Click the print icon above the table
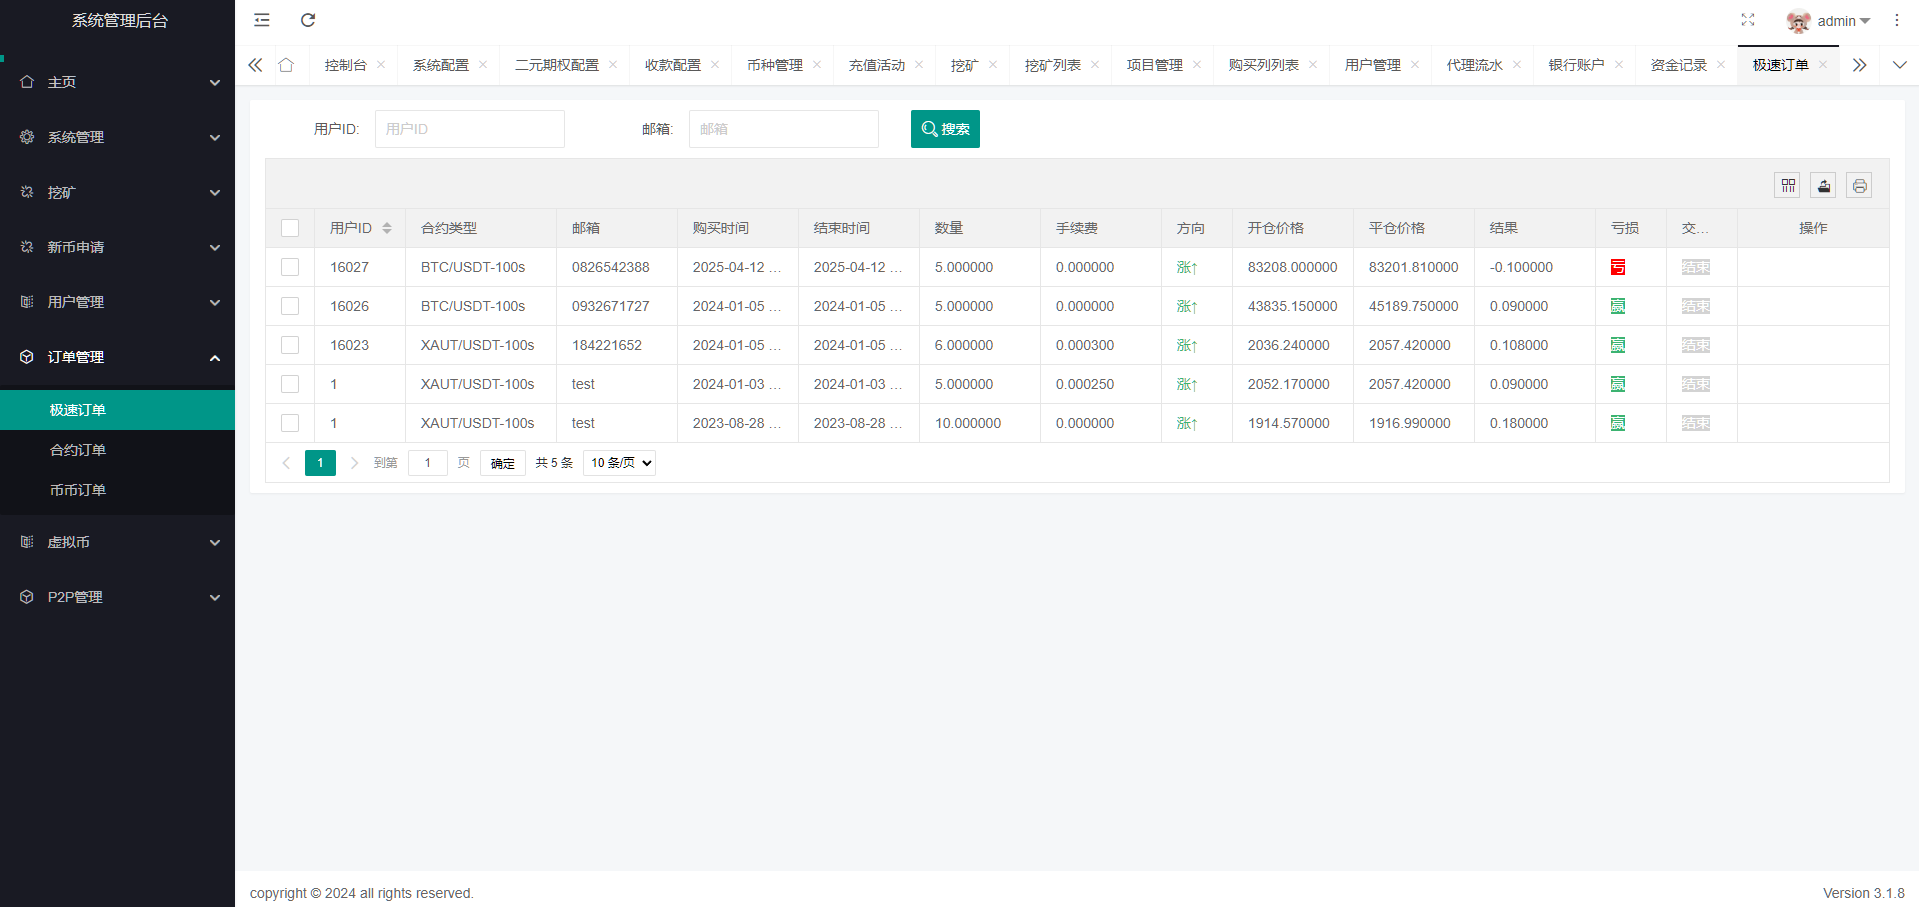The image size is (1919, 907). pyautogui.click(x=1859, y=186)
